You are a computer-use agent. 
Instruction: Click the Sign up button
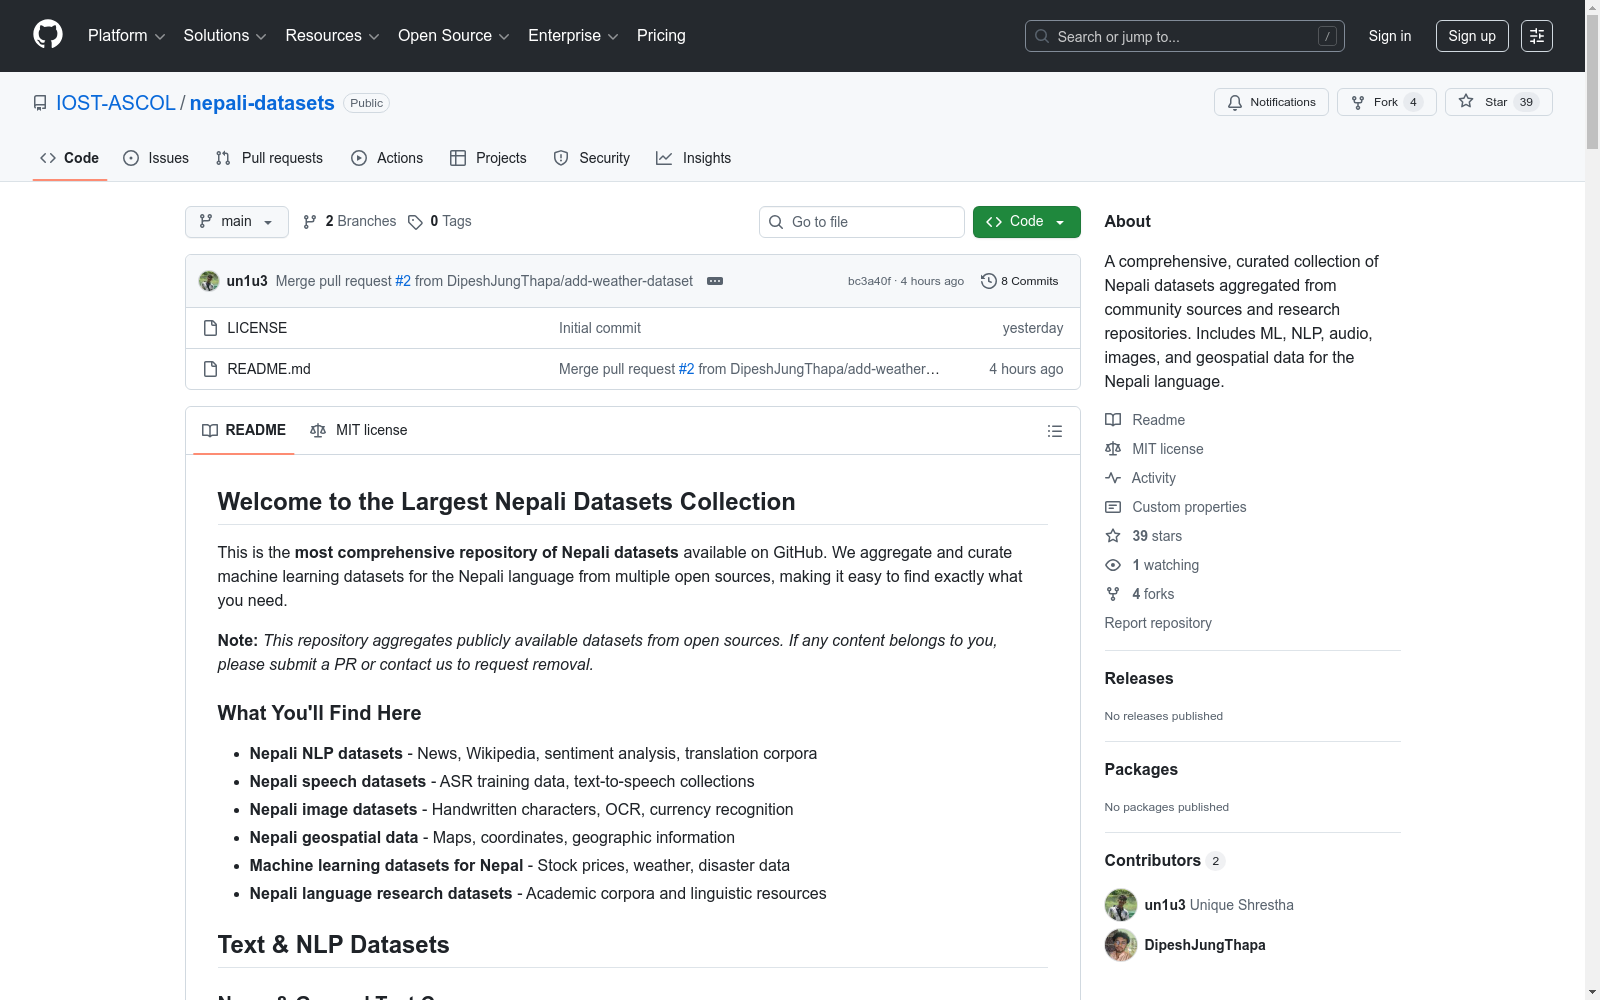click(x=1472, y=36)
